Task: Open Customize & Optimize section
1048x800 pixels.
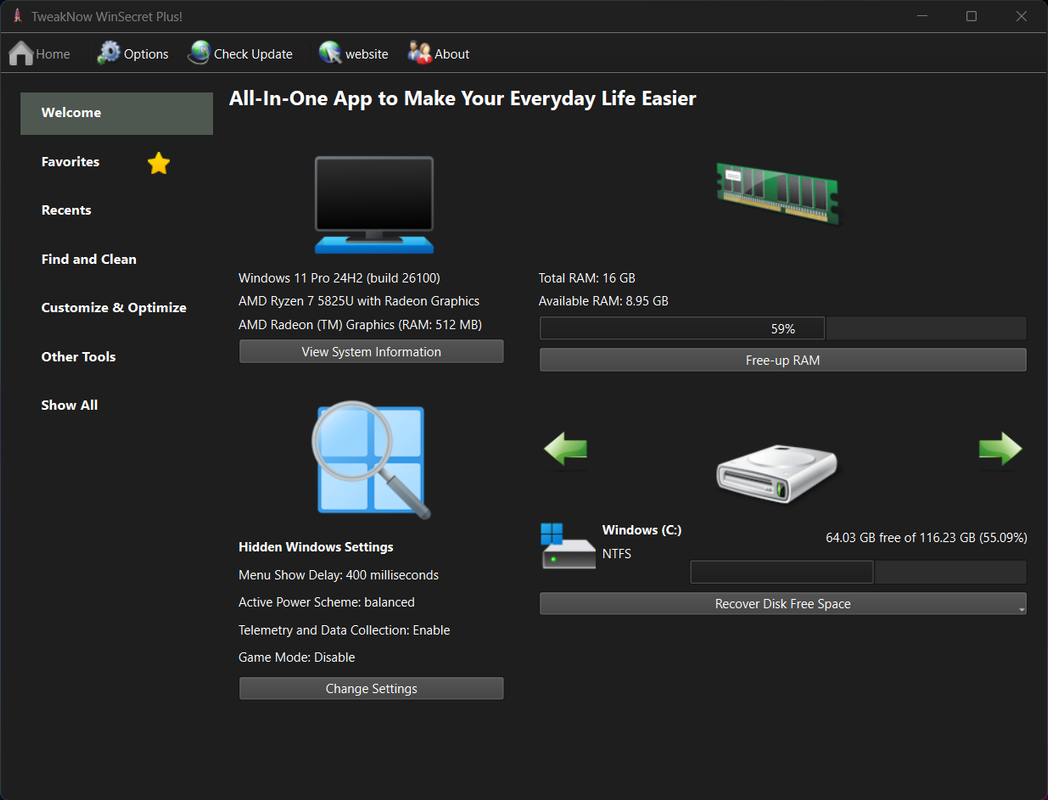Action: click(x=114, y=308)
